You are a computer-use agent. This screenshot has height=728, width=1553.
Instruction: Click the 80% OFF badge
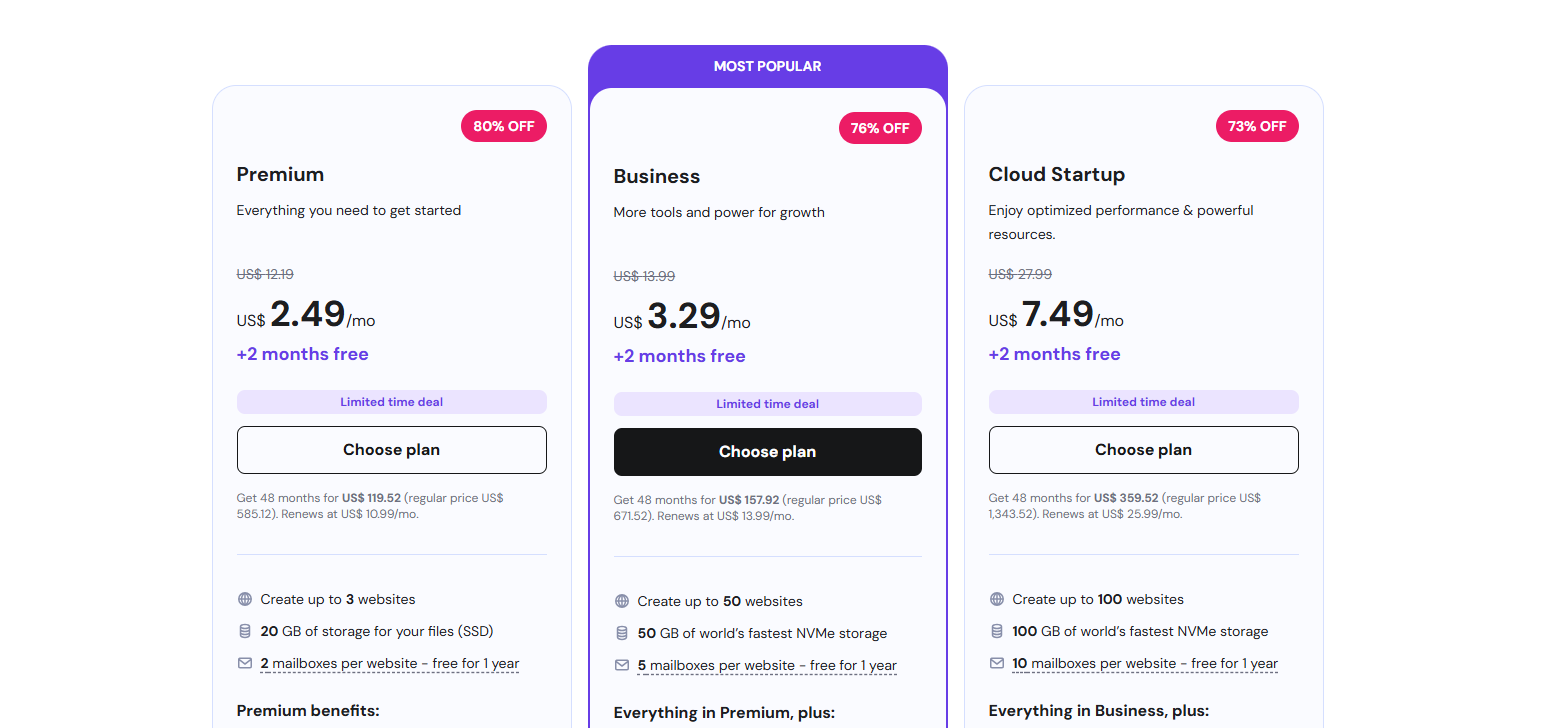[x=504, y=126]
